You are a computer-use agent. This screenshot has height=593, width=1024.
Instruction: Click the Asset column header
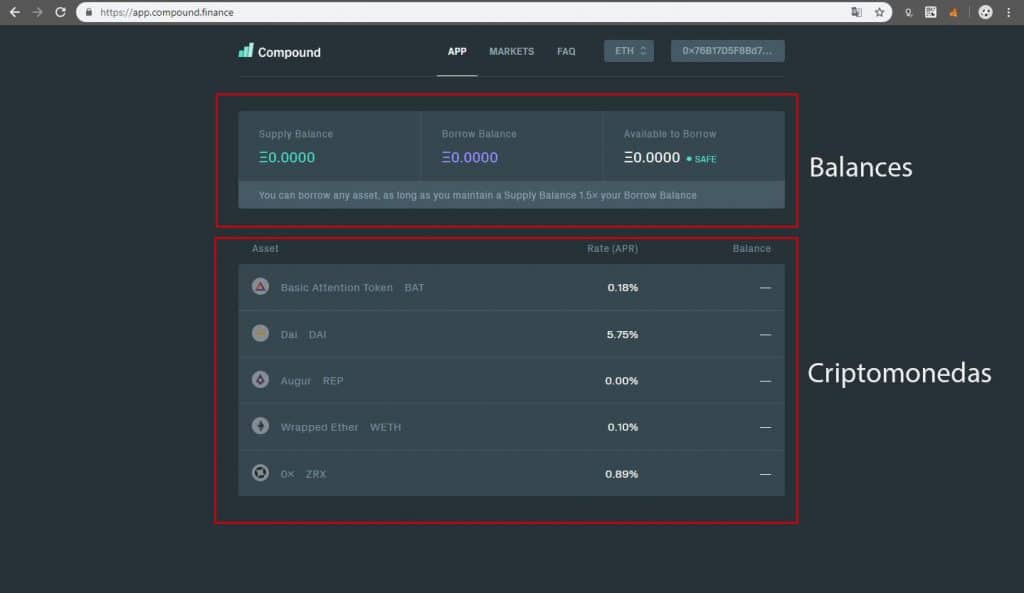click(x=265, y=248)
